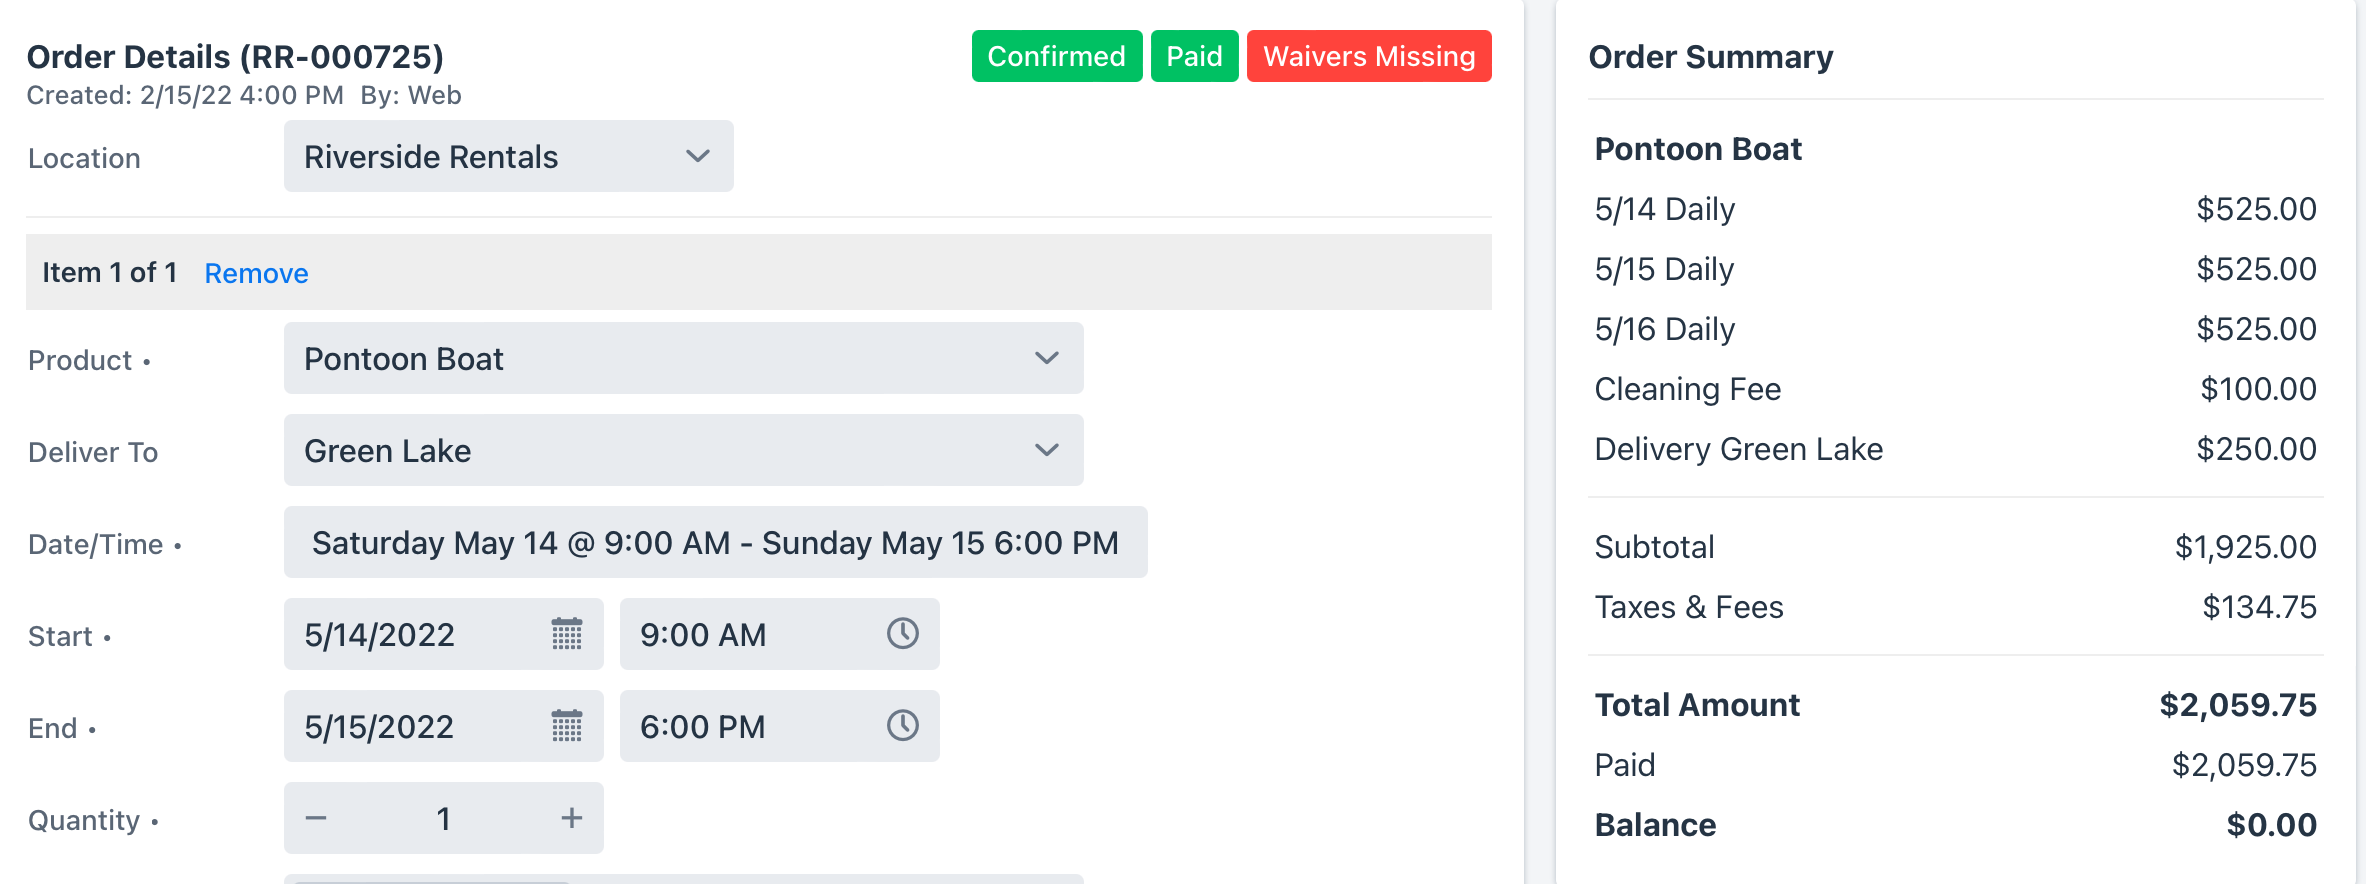This screenshot has height=884, width=2366.
Task: Open the Product dropdown showing Pontoon Boat
Action: [684, 358]
